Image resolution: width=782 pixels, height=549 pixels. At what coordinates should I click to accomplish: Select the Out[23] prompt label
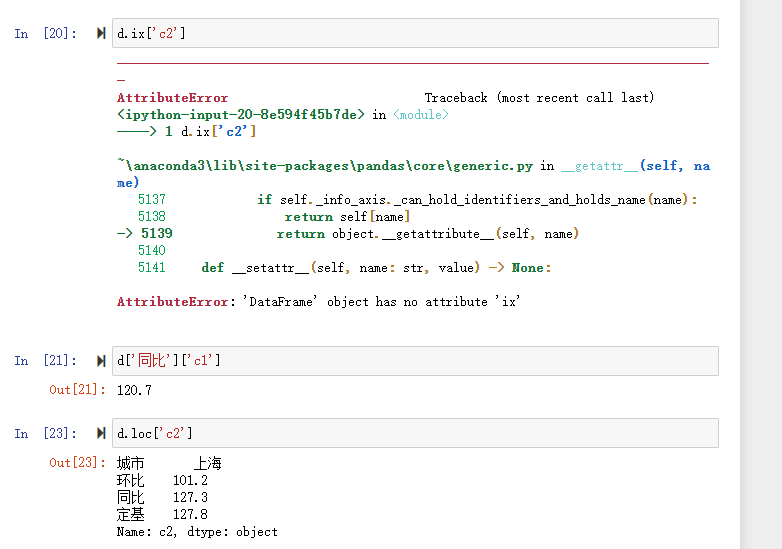click(77, 463)
